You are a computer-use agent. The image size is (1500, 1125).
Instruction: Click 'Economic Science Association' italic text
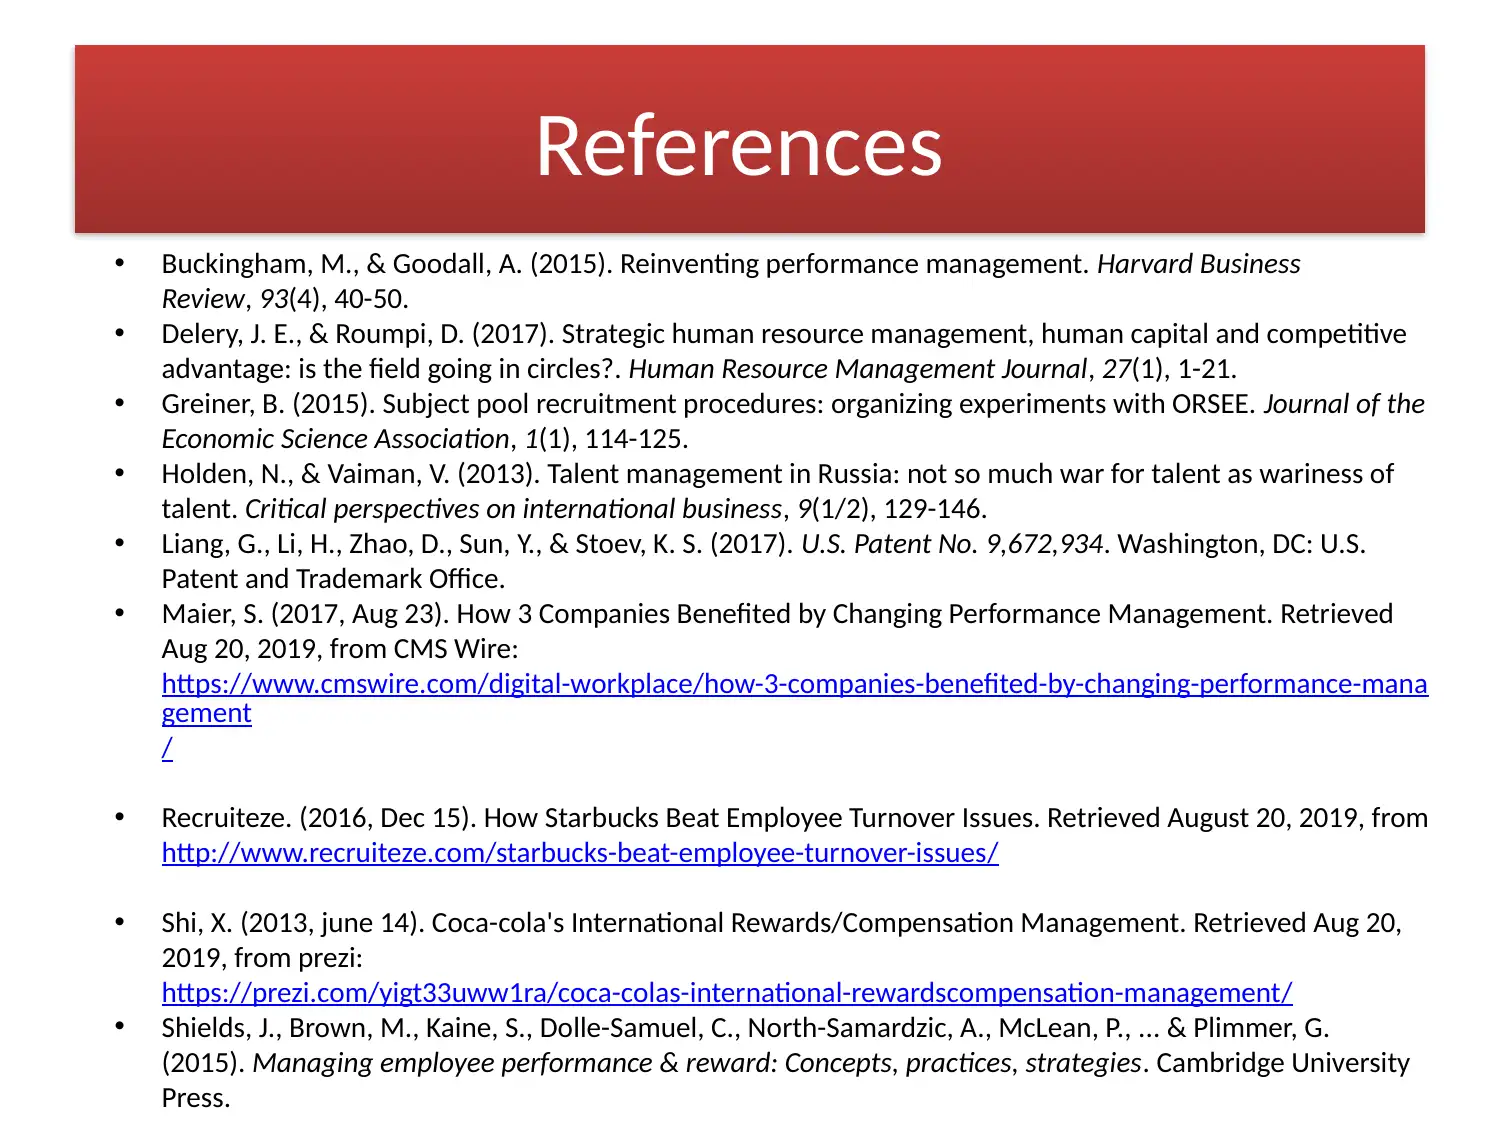click(x=336, y=439)
